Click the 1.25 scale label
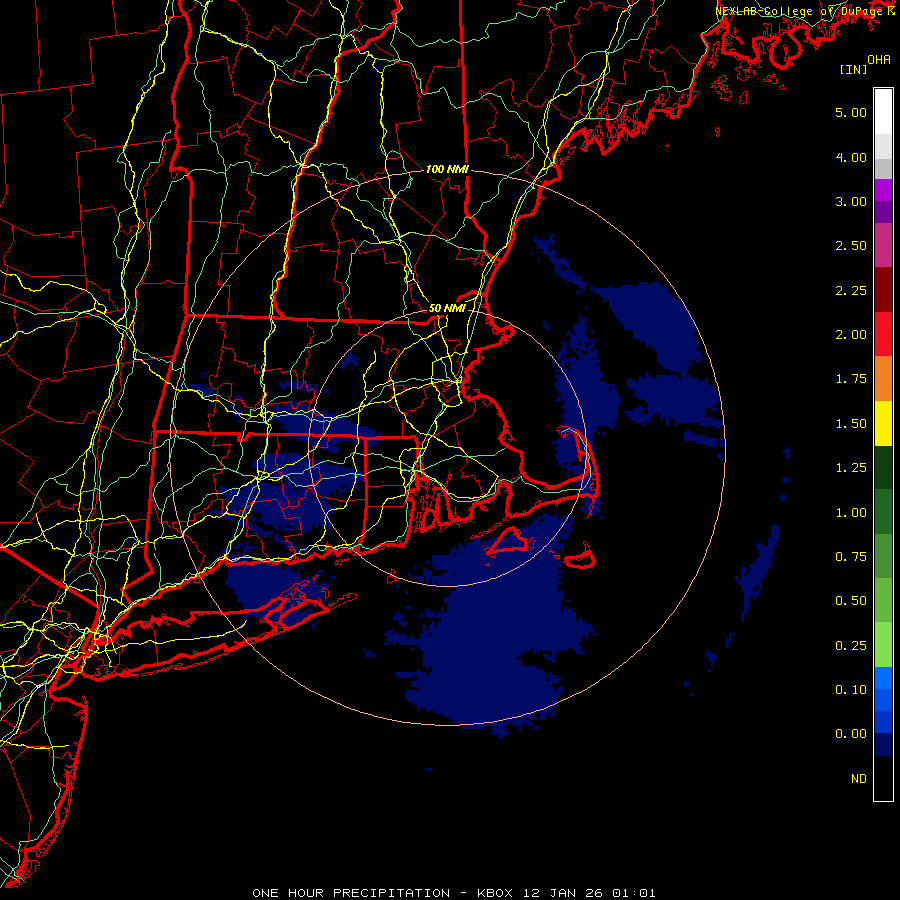Screen dimensions: 900x900 (x=851, y=468)
